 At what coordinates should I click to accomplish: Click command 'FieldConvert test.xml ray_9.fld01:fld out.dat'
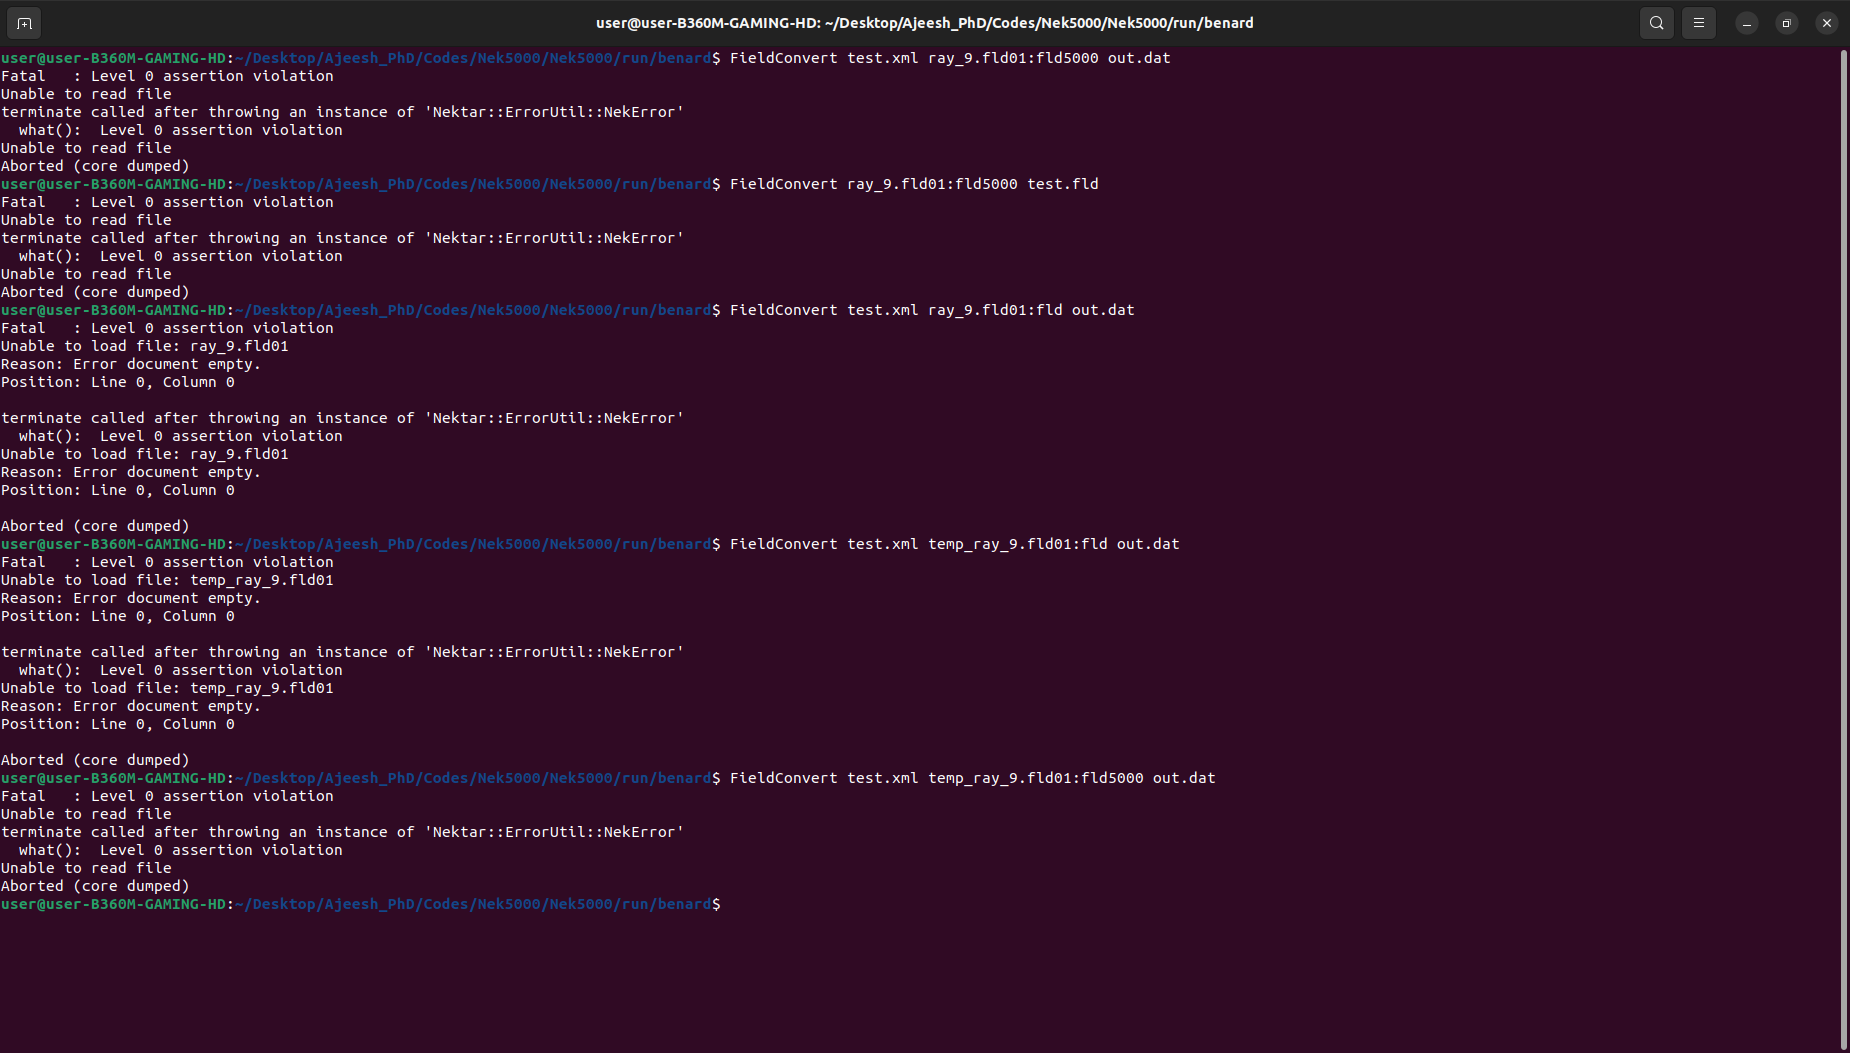coord(931,310)
